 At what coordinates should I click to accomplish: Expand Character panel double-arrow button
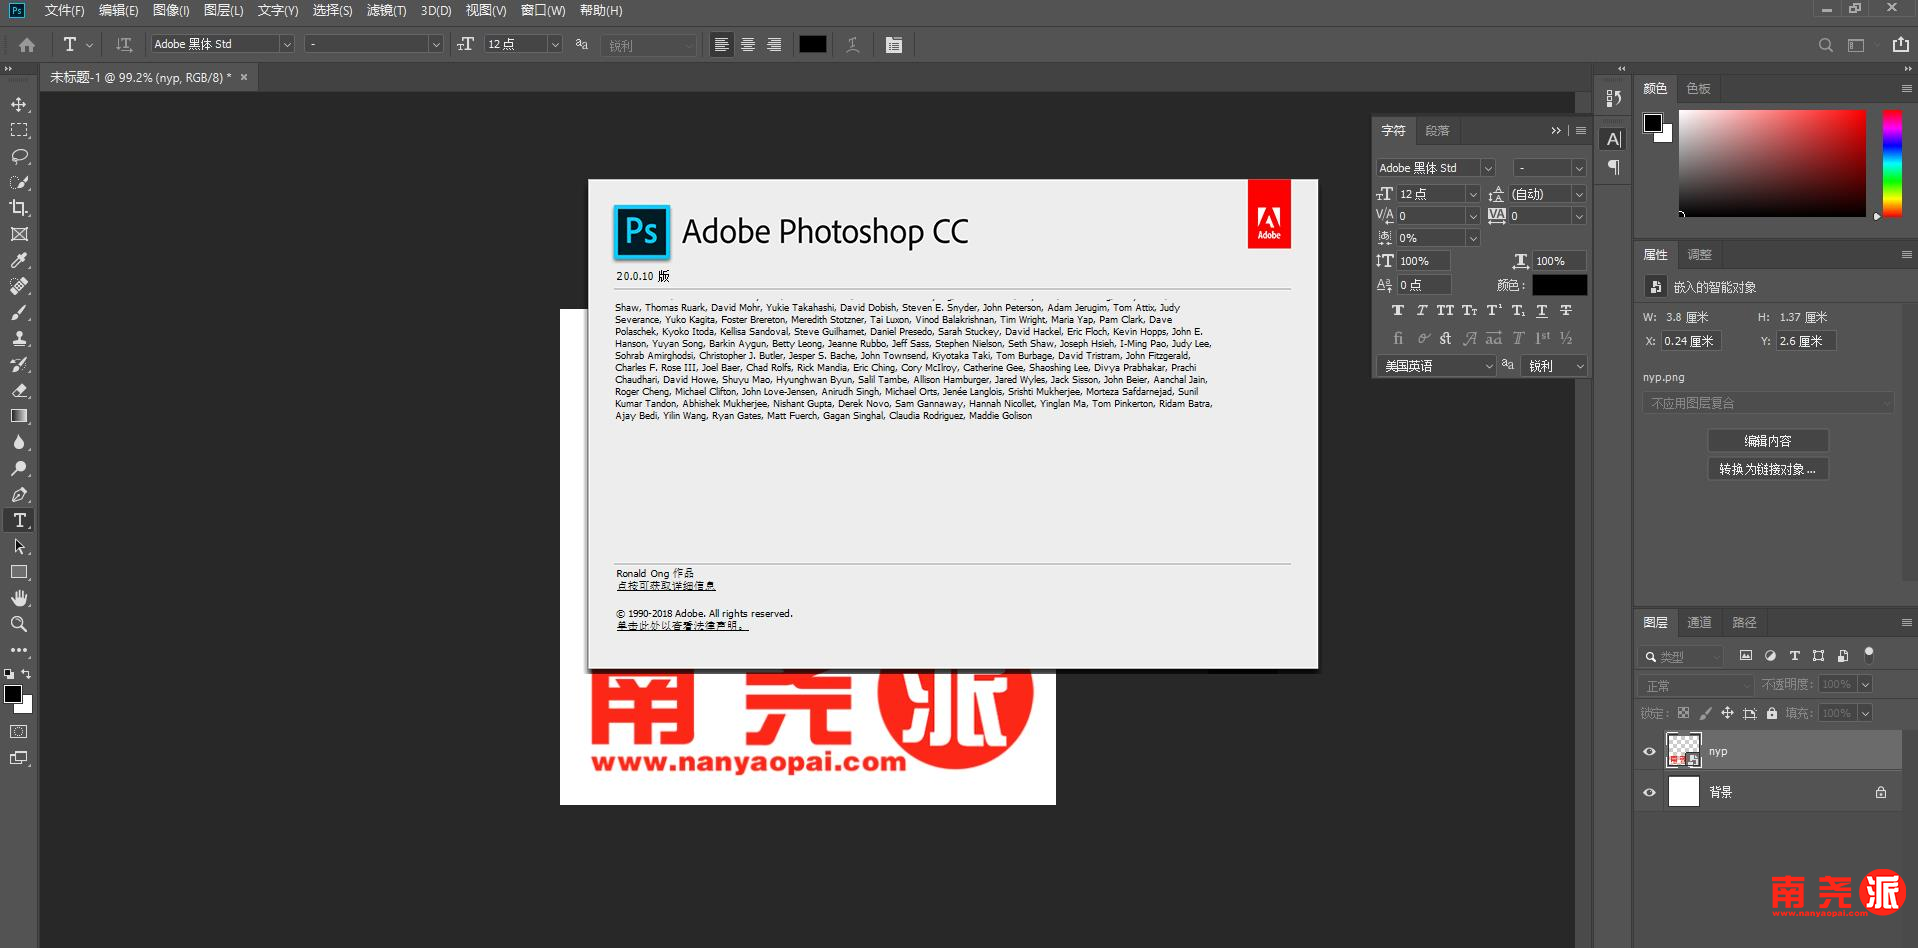[1556, 131]
